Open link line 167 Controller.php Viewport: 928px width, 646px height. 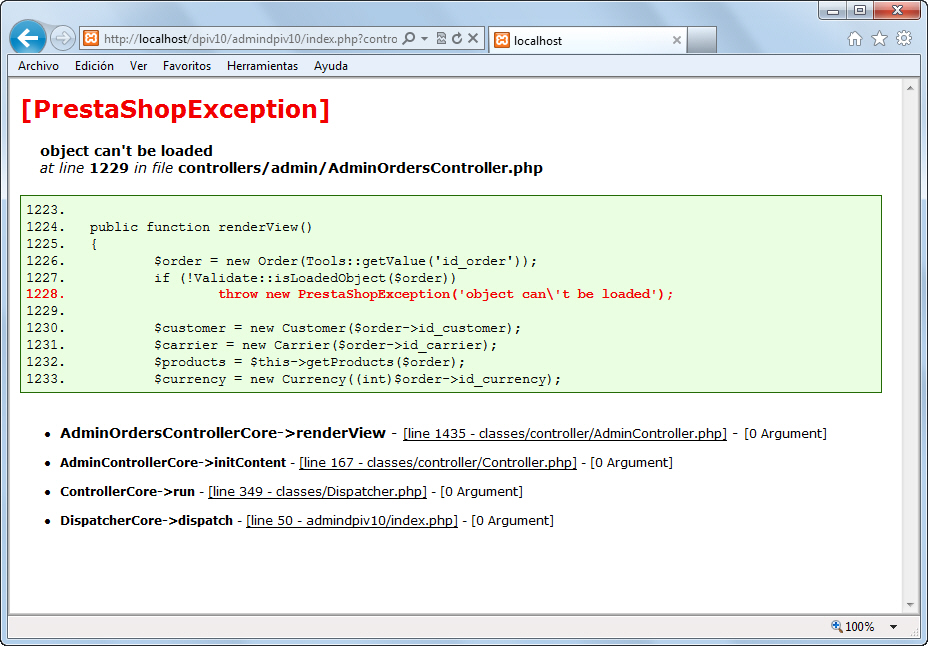438,463
